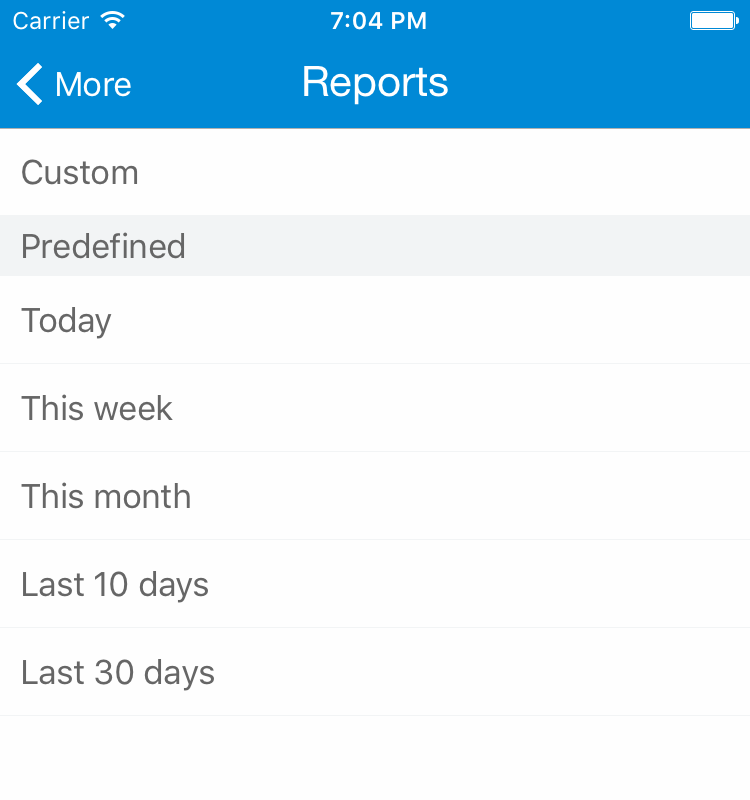Go back to the More screen label
The image size is (750, 800).
(x=93, y=85)
